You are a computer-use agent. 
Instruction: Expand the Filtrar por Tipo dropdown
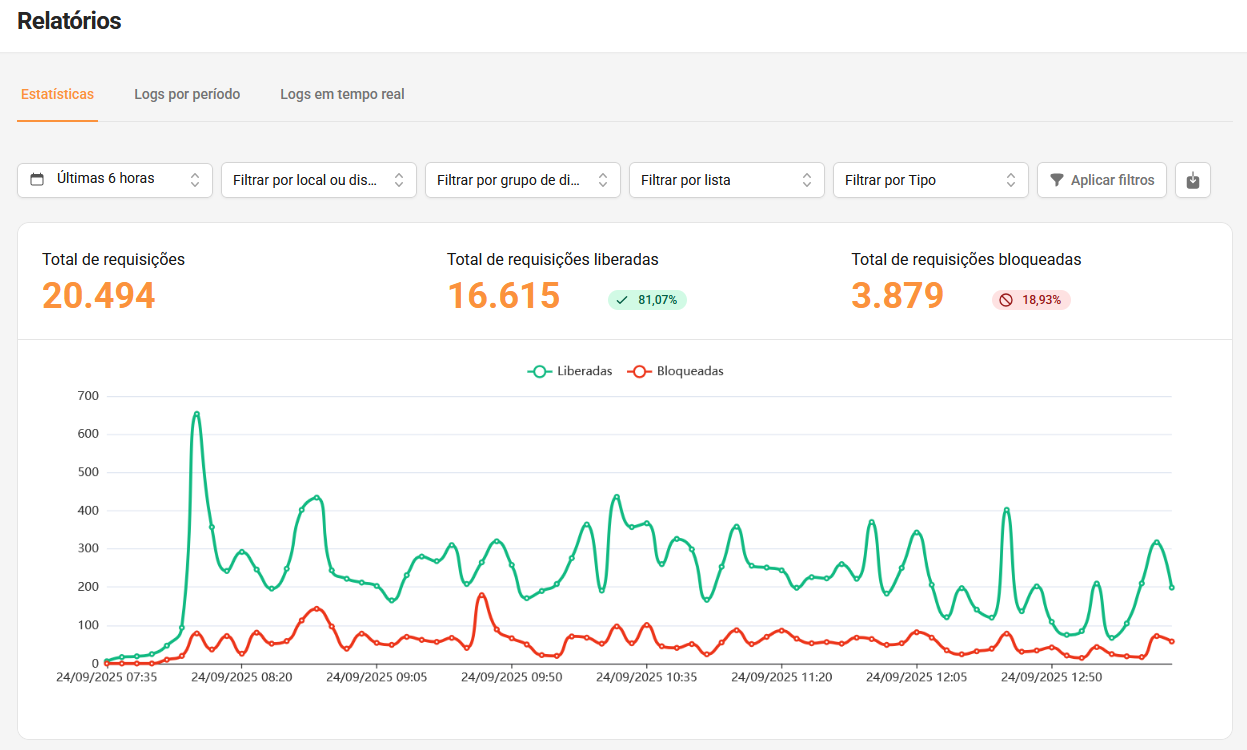(930, 180)
